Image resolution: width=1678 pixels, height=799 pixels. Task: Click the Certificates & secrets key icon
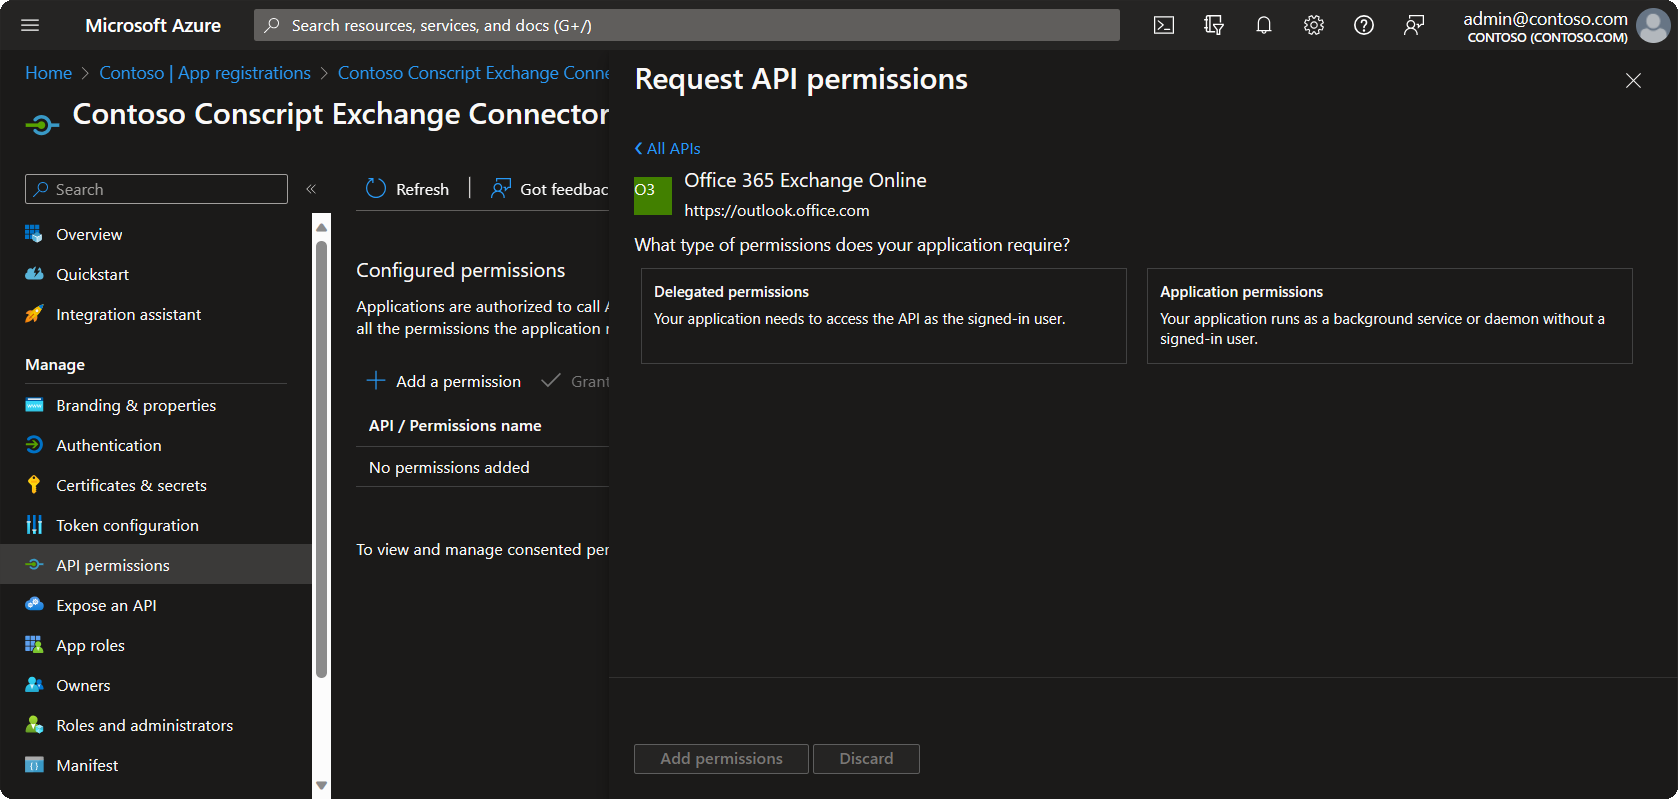point(34,485)
